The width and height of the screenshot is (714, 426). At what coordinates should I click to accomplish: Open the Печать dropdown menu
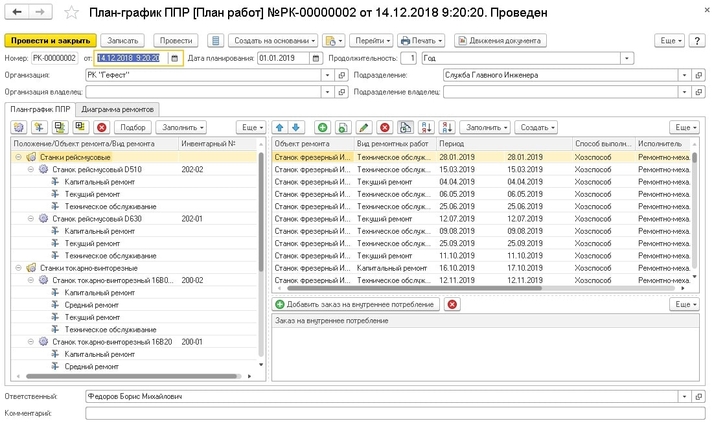pyautogui.click(x=420, y=41)
